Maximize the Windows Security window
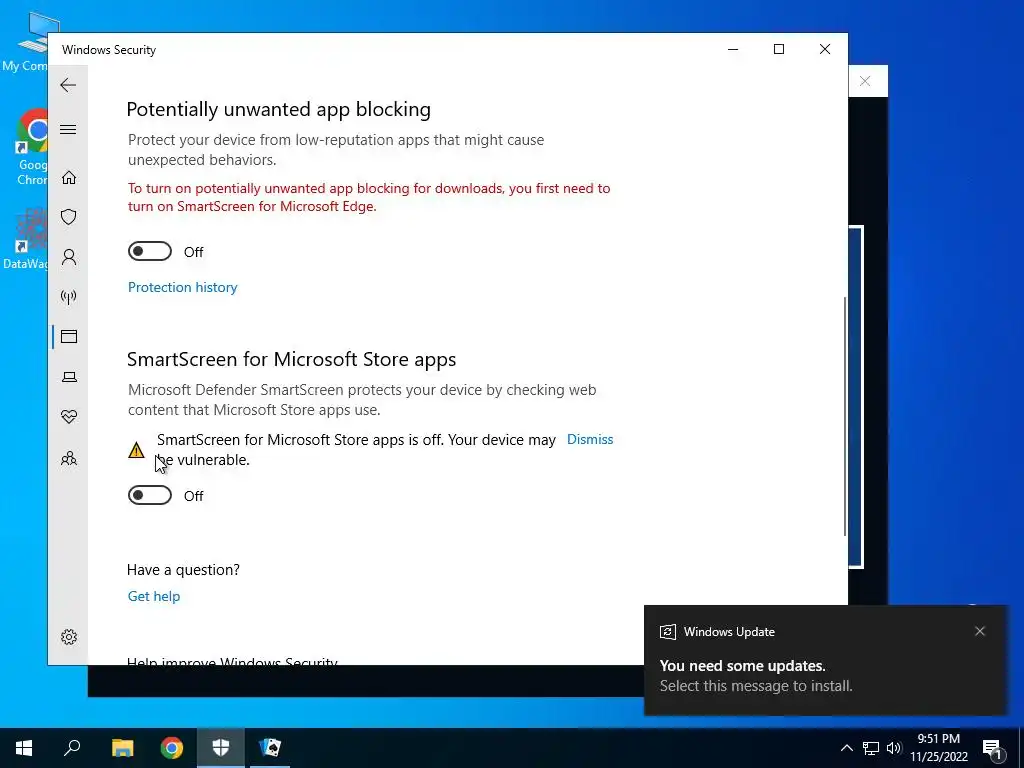 778,49
